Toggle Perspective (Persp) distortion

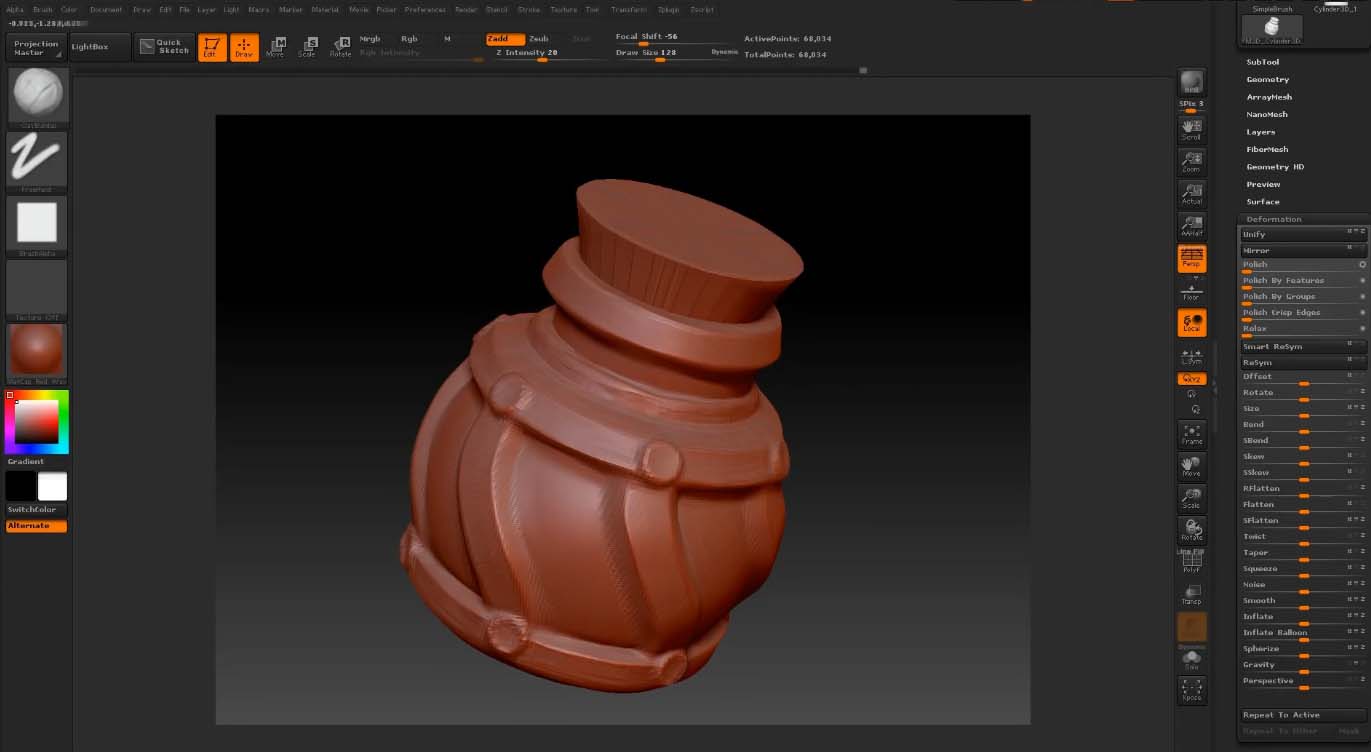[x=1191, y=259]
